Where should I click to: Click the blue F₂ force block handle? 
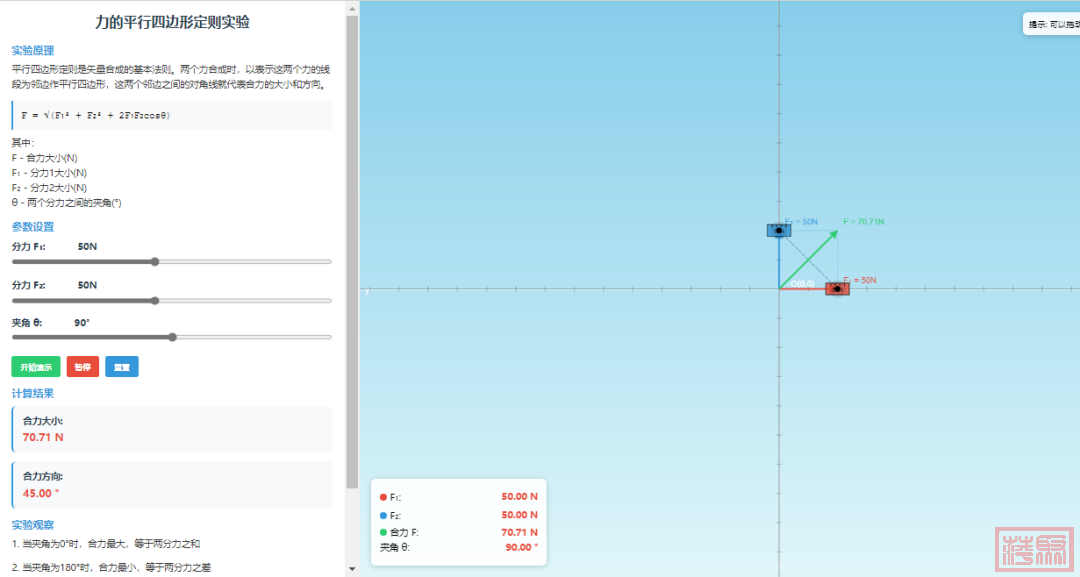click(x=779, y=230)
